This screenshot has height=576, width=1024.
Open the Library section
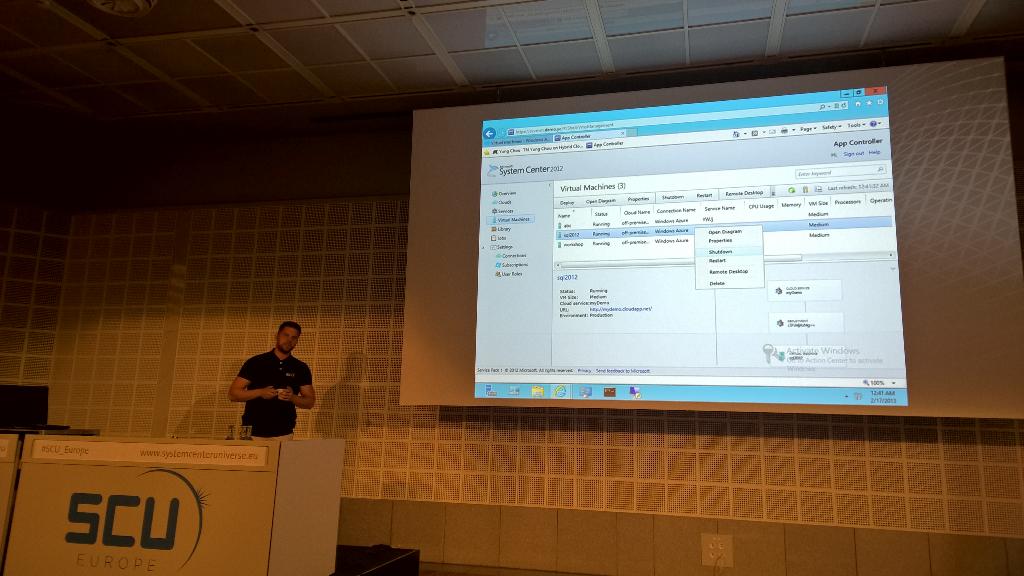(x=503, y=228)
